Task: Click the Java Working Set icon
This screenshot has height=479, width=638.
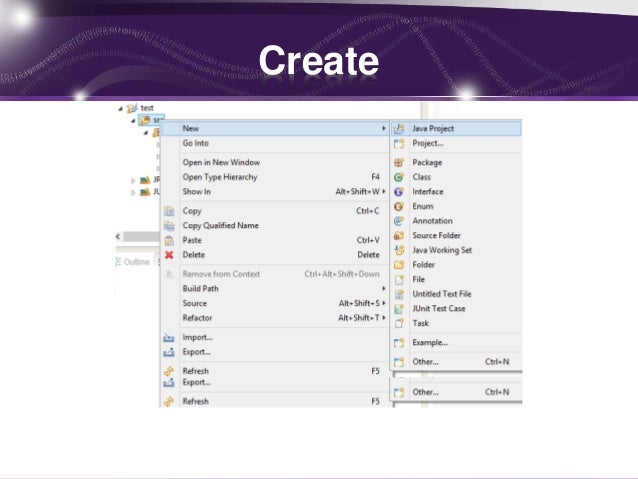Action: 399,250
